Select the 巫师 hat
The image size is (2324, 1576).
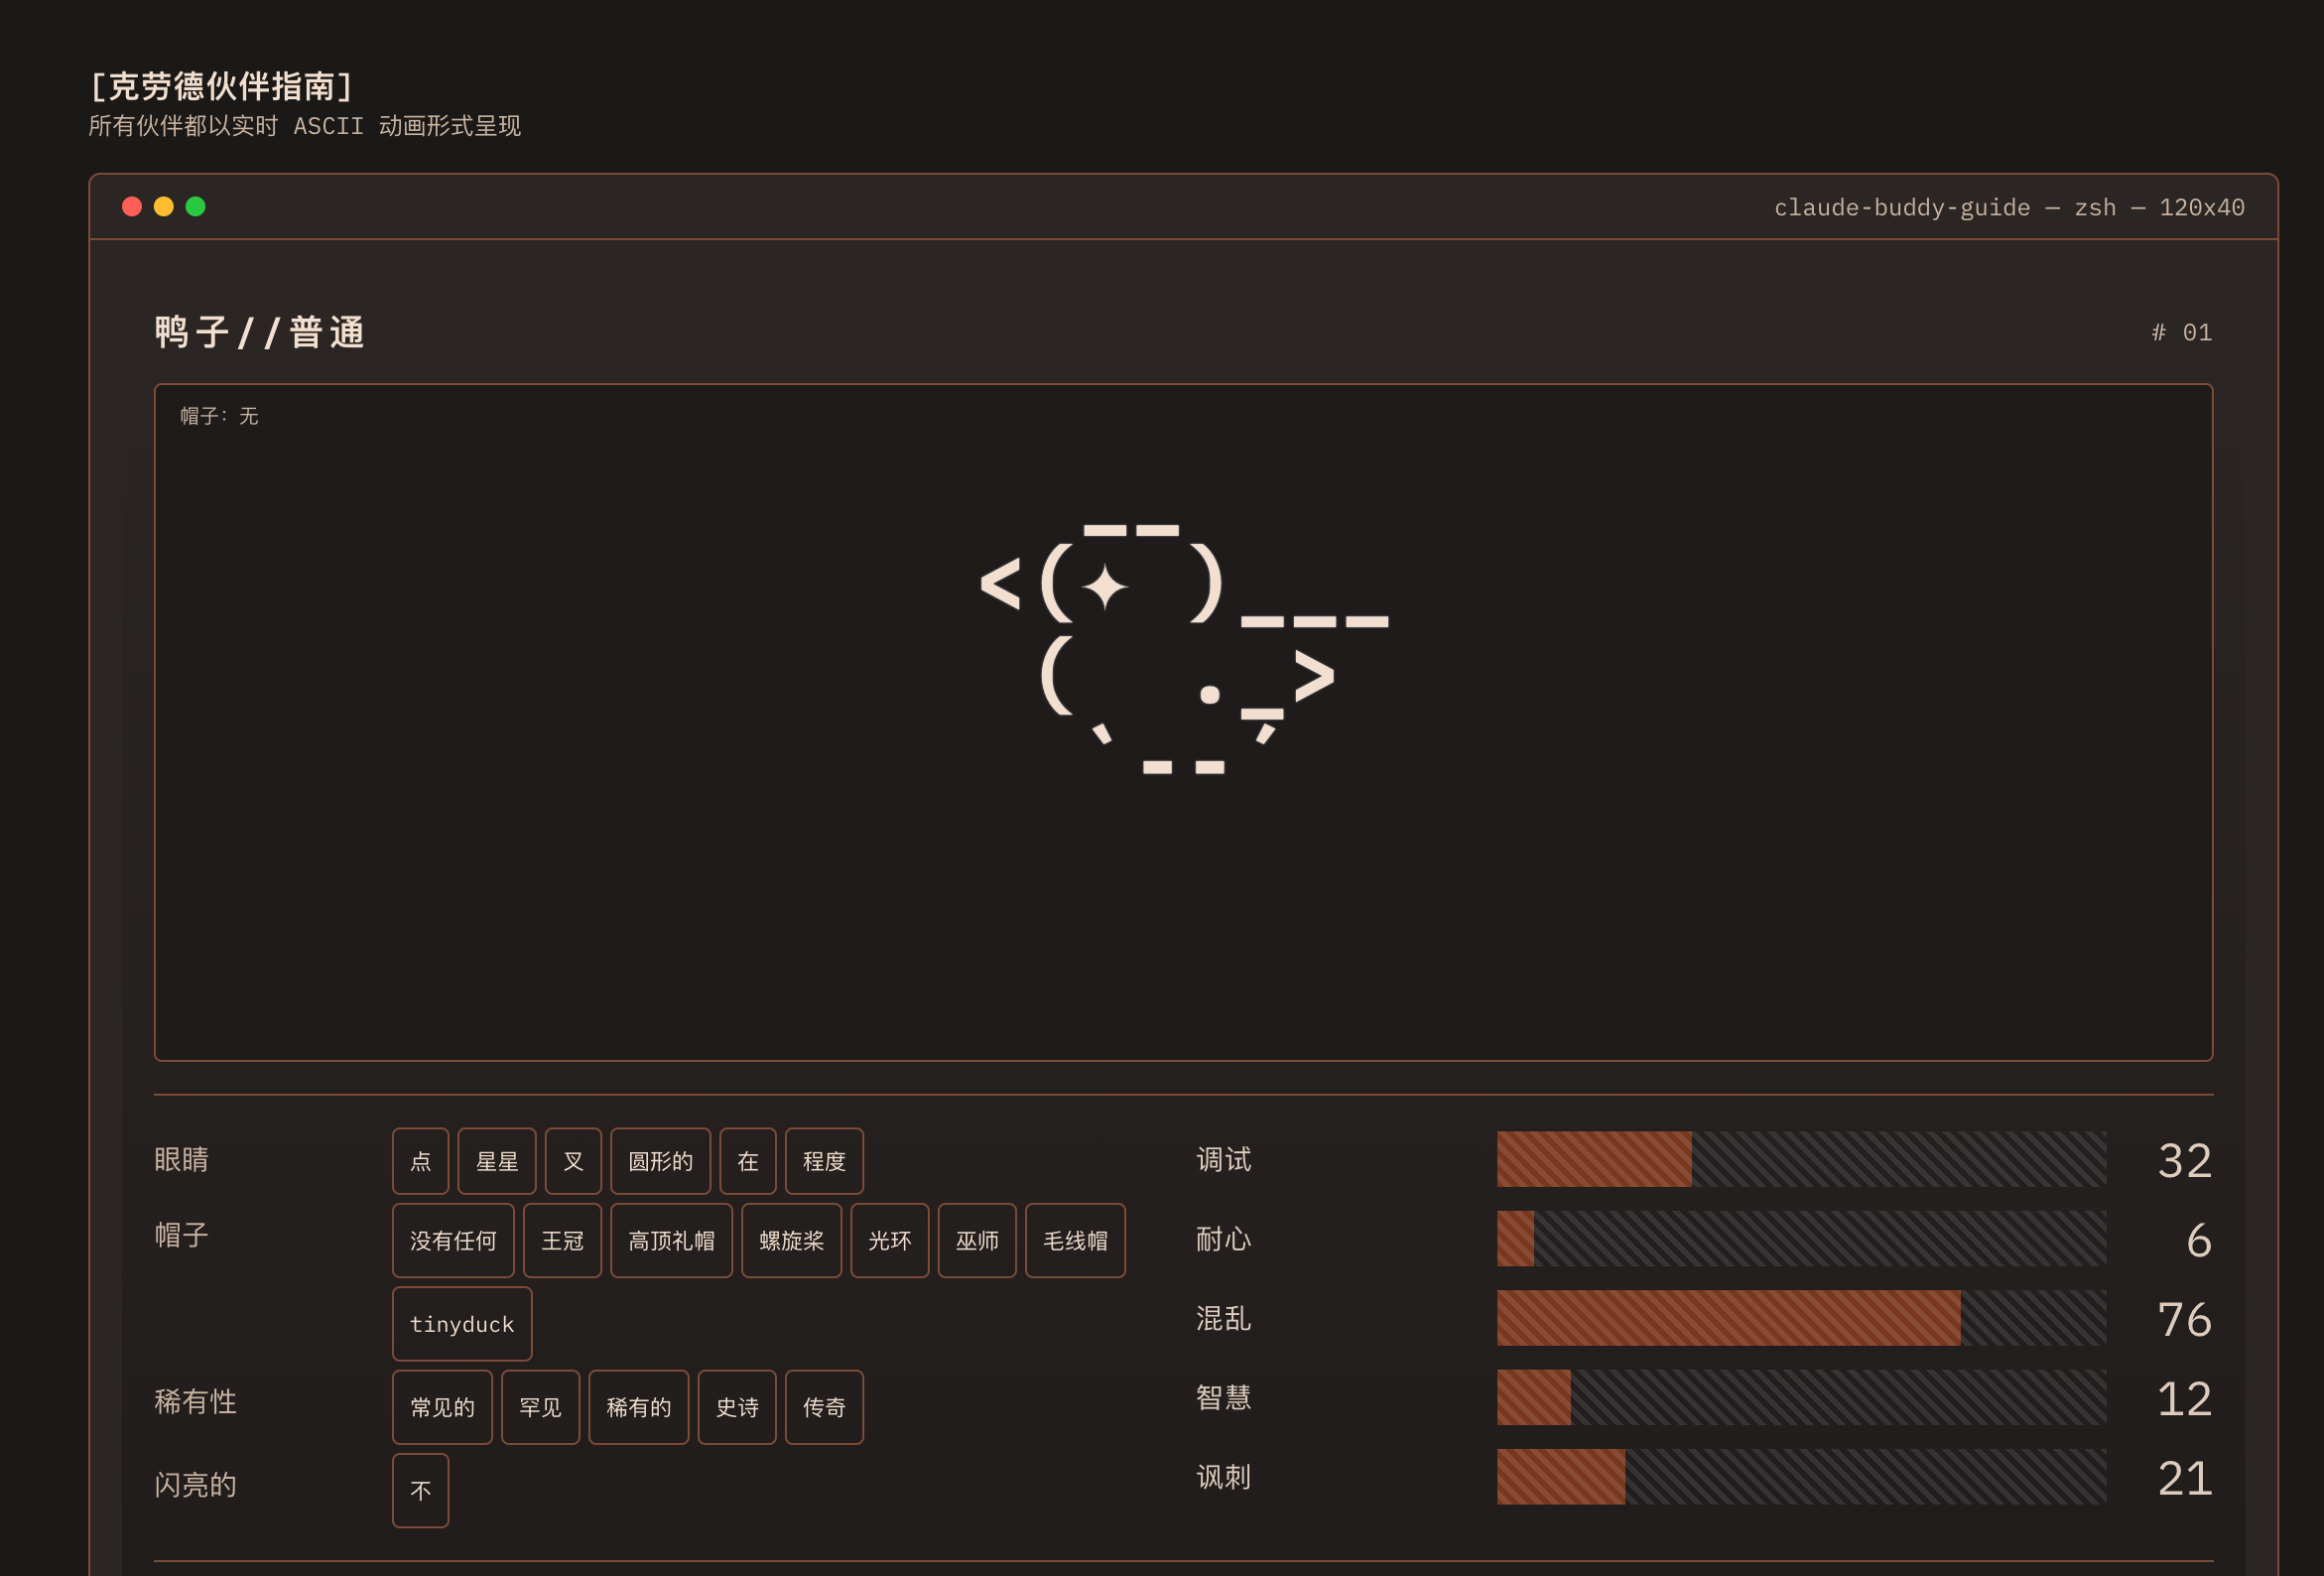click(x=976, y=1241)
